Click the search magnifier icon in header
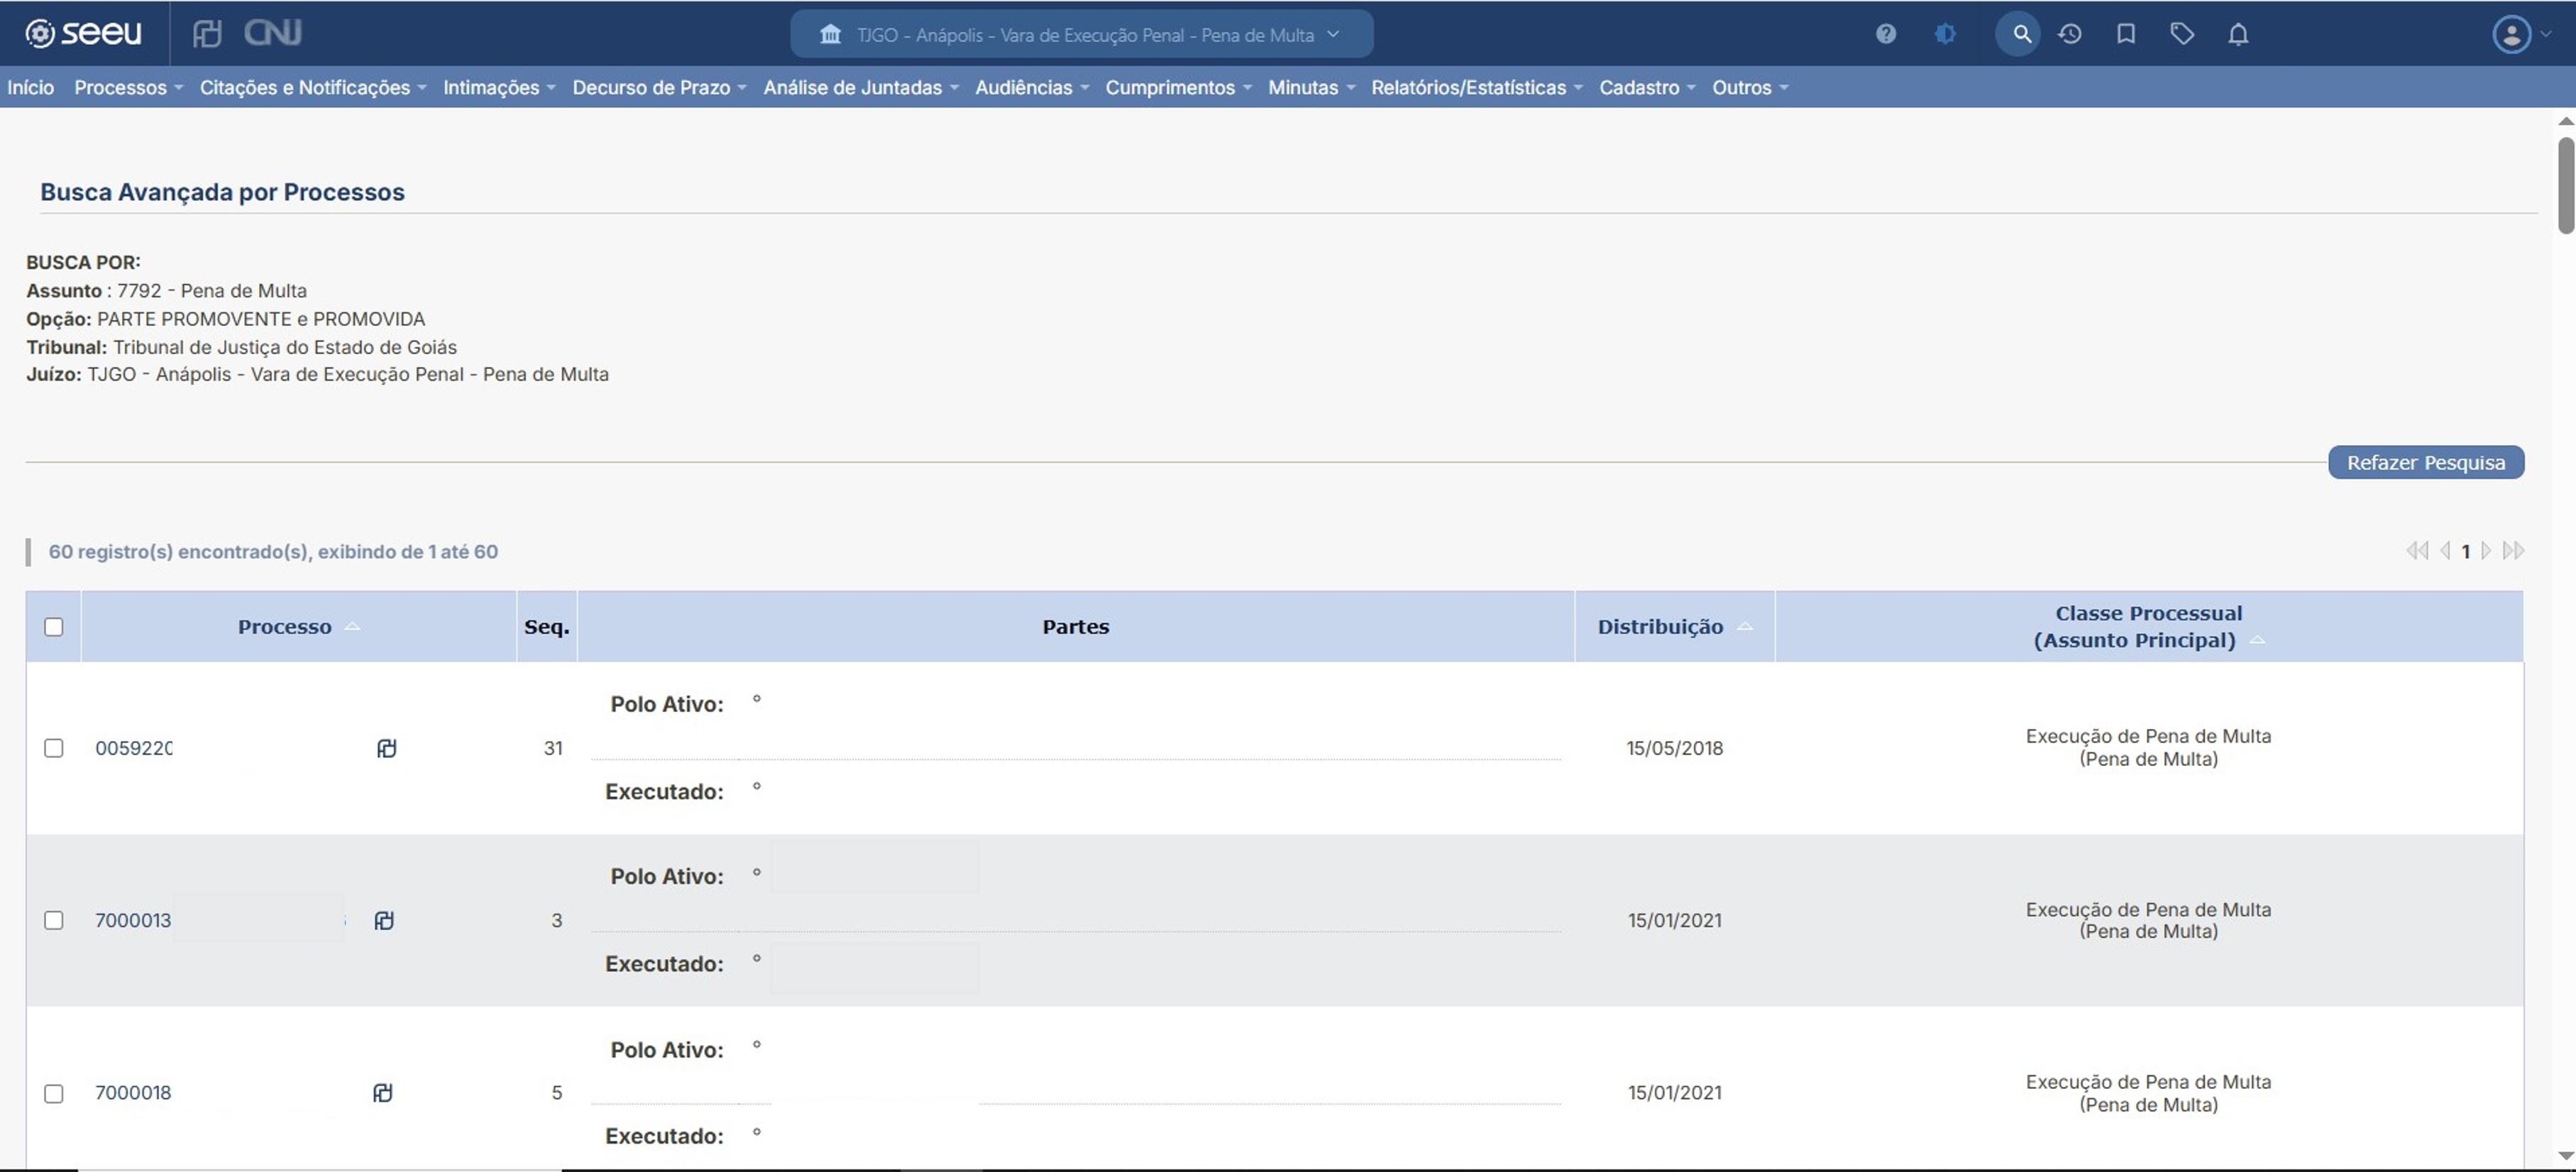Screen dimensions: 2576x1172 (2021, 34)
